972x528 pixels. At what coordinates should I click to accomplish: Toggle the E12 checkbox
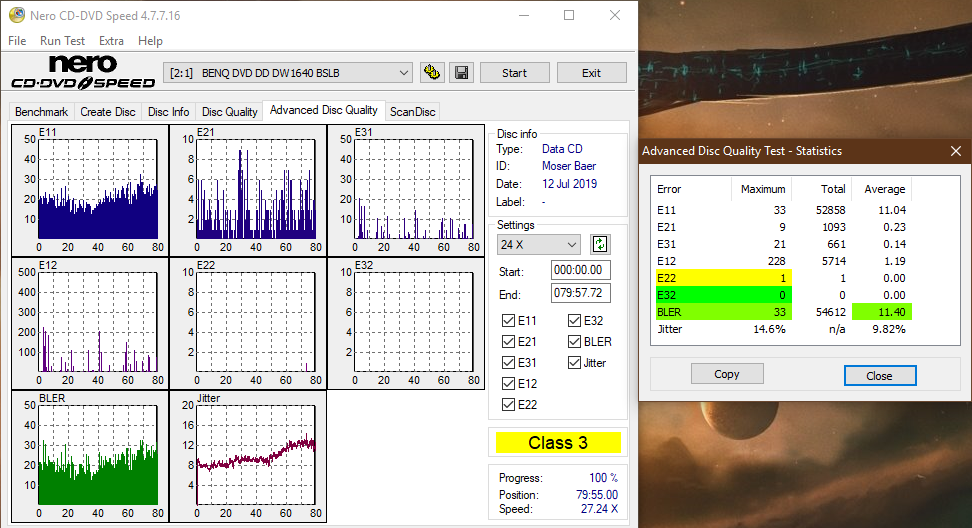[508, 384]
